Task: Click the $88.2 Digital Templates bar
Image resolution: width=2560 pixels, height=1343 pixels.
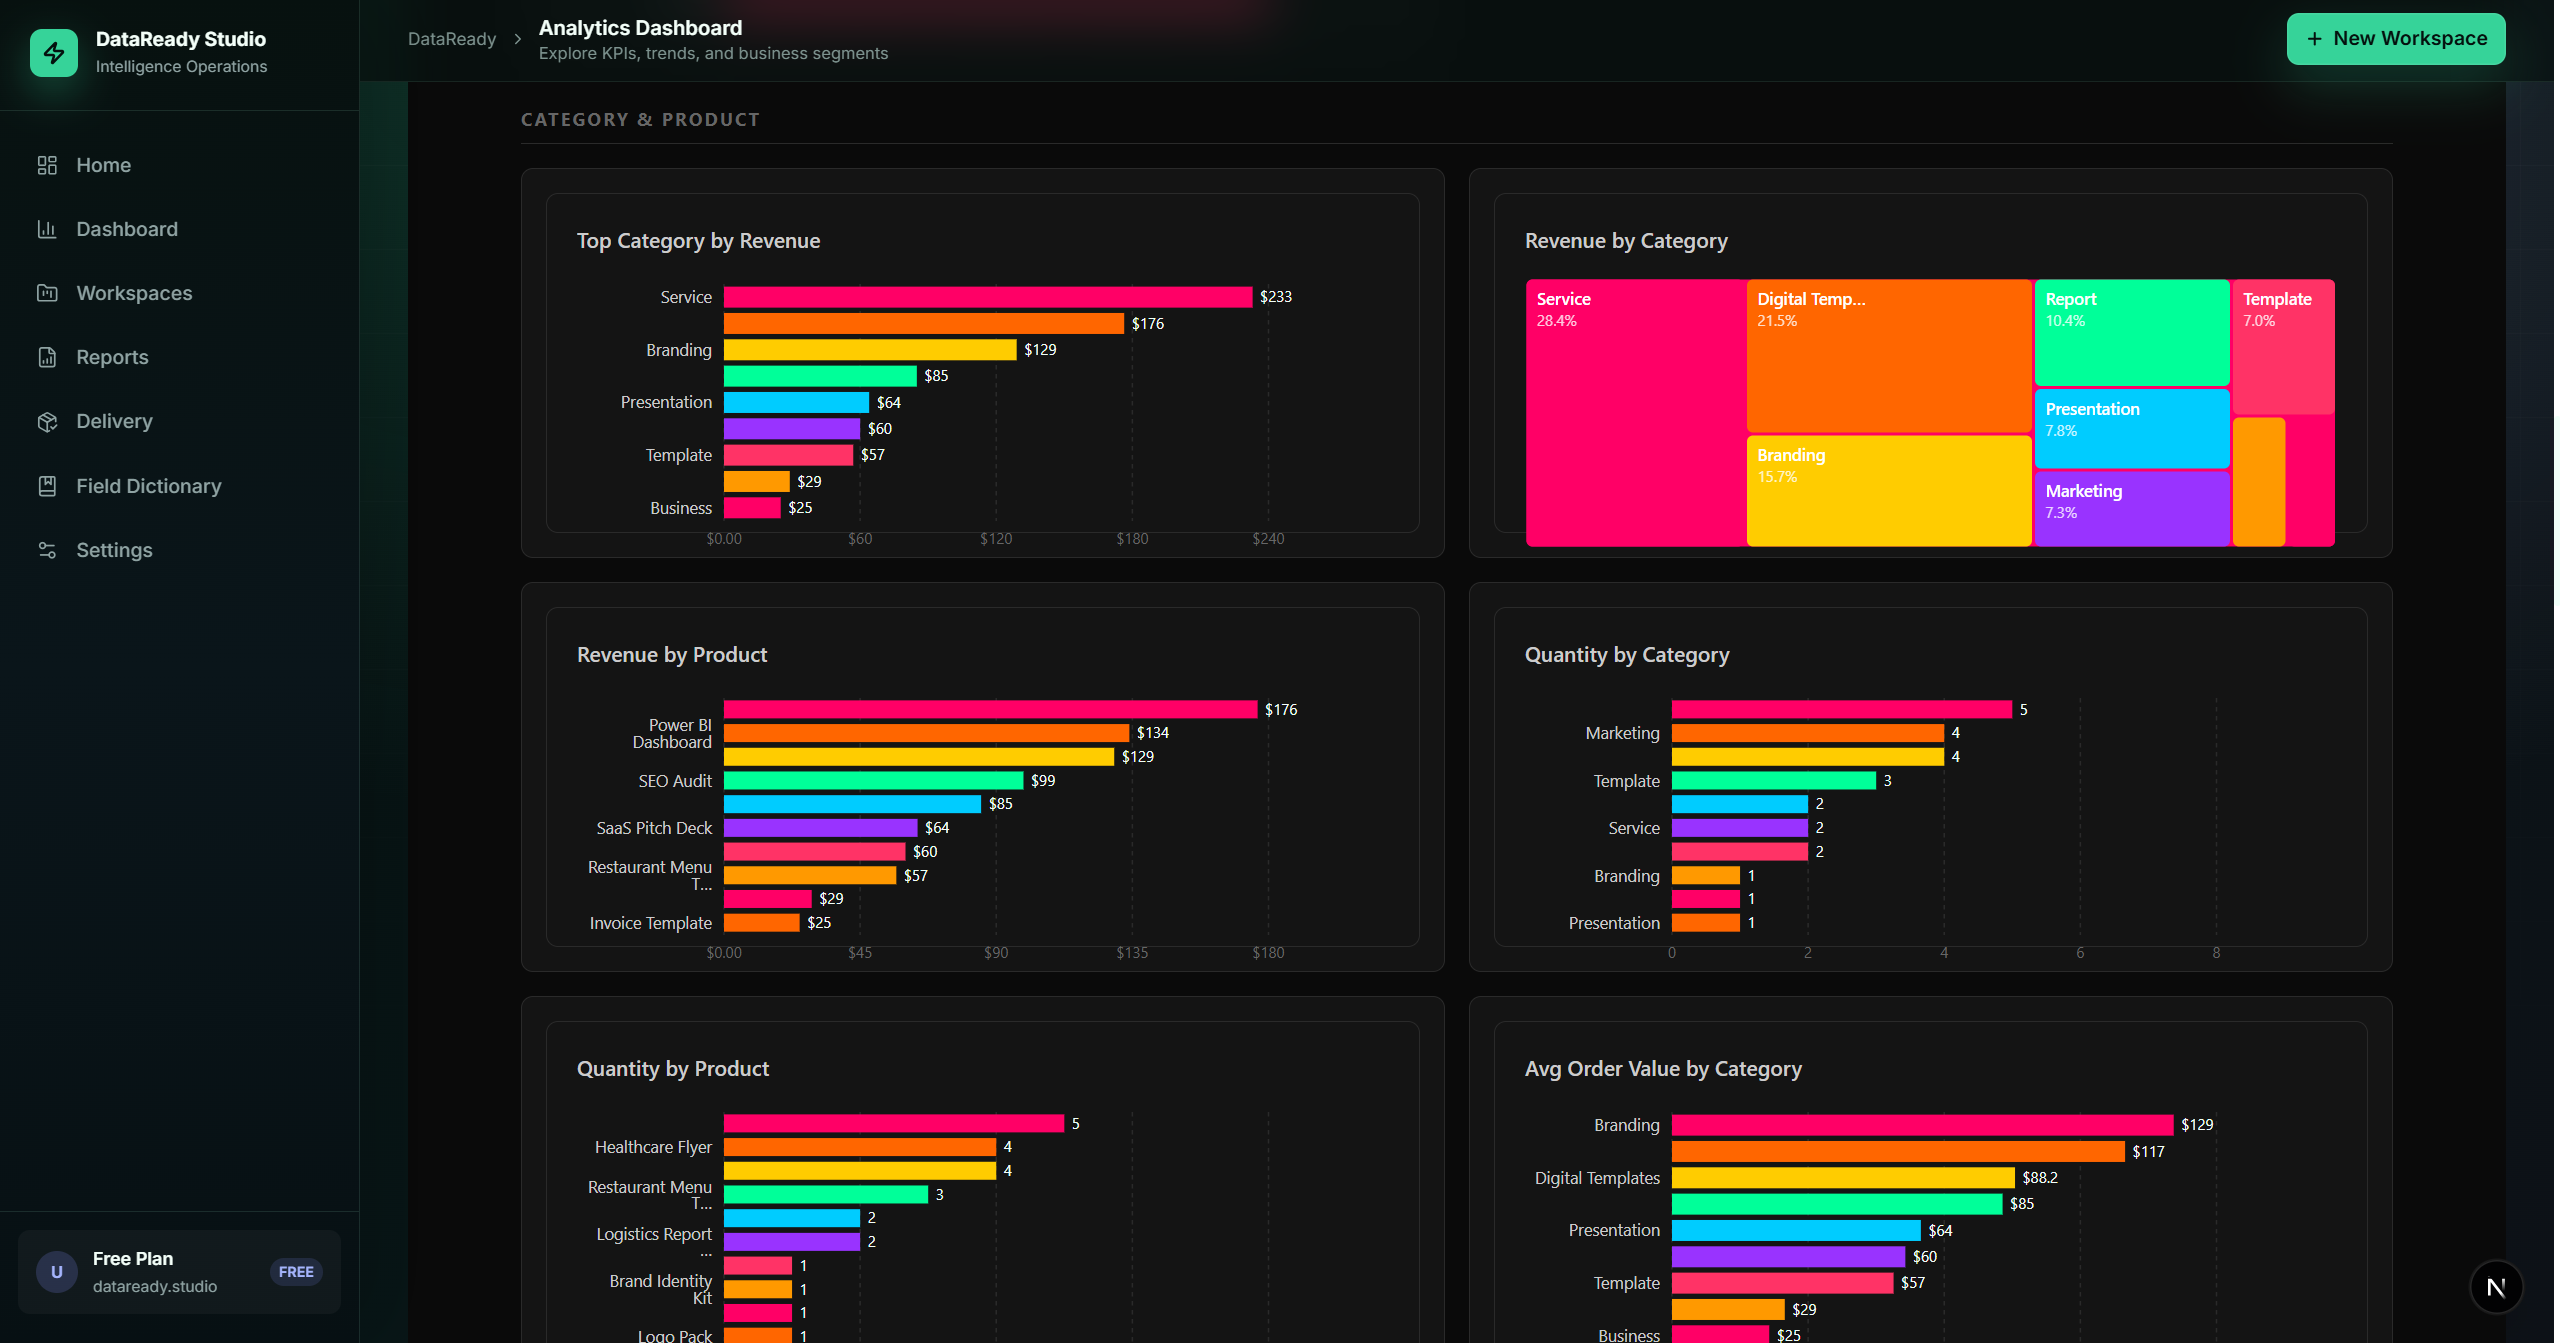Action: point(1843,1178)
